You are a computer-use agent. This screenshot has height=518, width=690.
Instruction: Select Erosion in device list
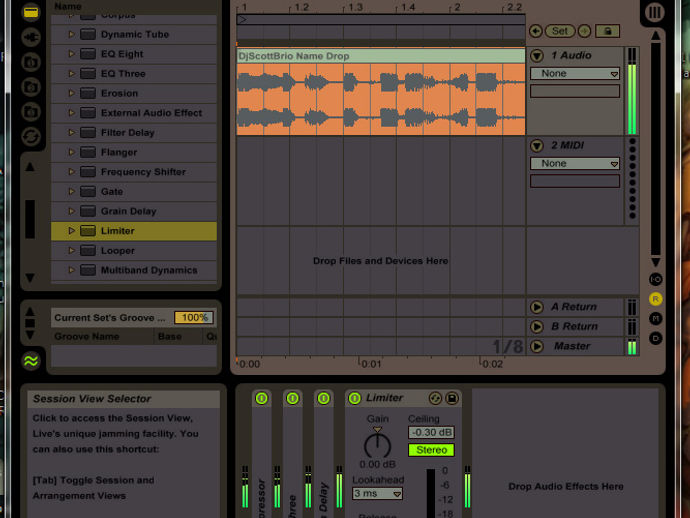134,93
